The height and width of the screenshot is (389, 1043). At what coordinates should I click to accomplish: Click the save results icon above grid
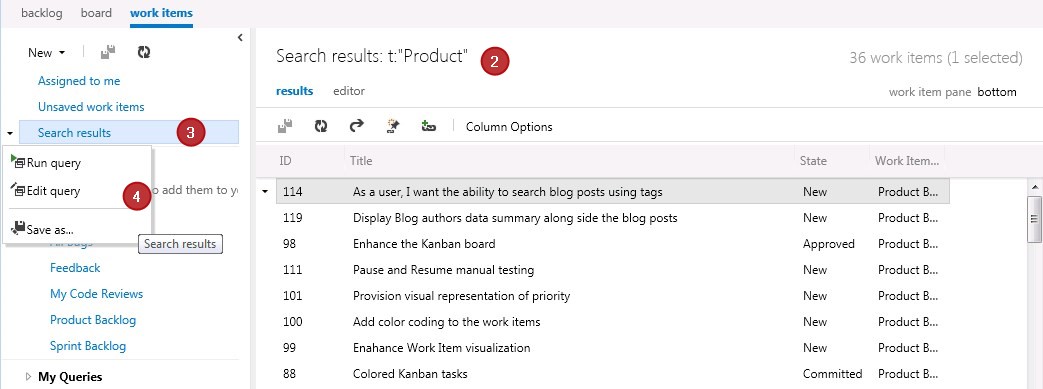[285, 126]
